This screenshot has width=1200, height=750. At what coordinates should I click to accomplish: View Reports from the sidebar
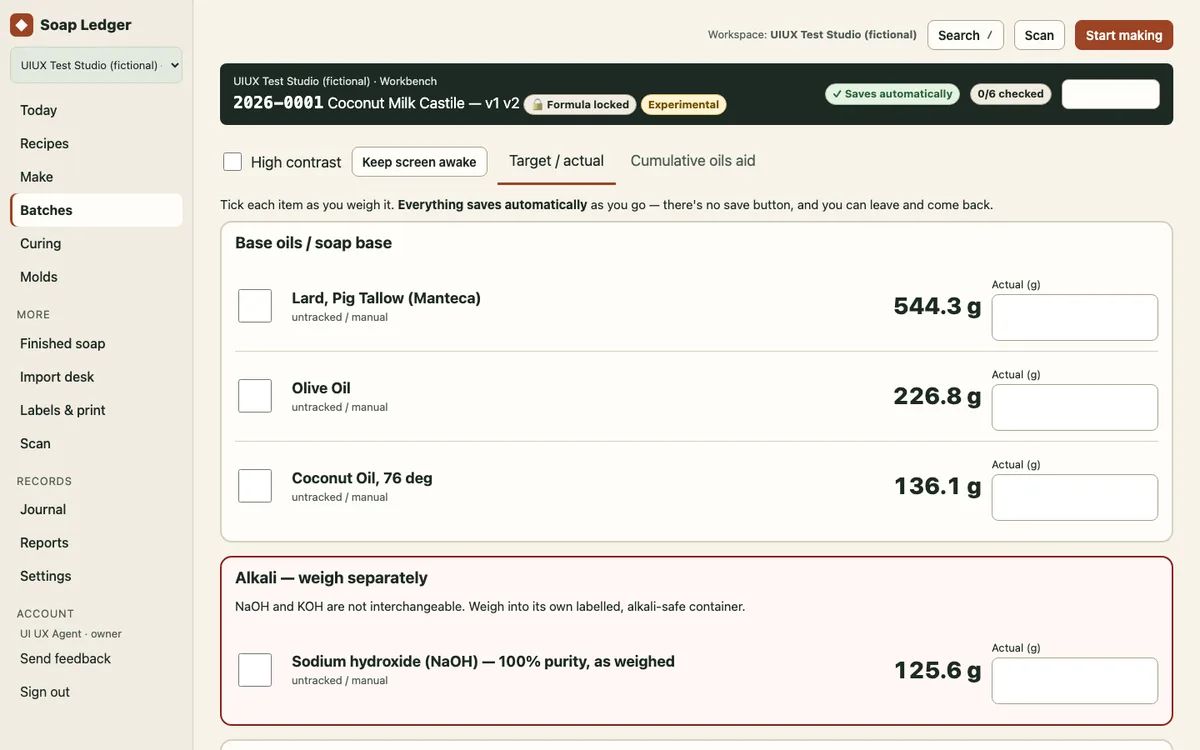coord(96,543)
